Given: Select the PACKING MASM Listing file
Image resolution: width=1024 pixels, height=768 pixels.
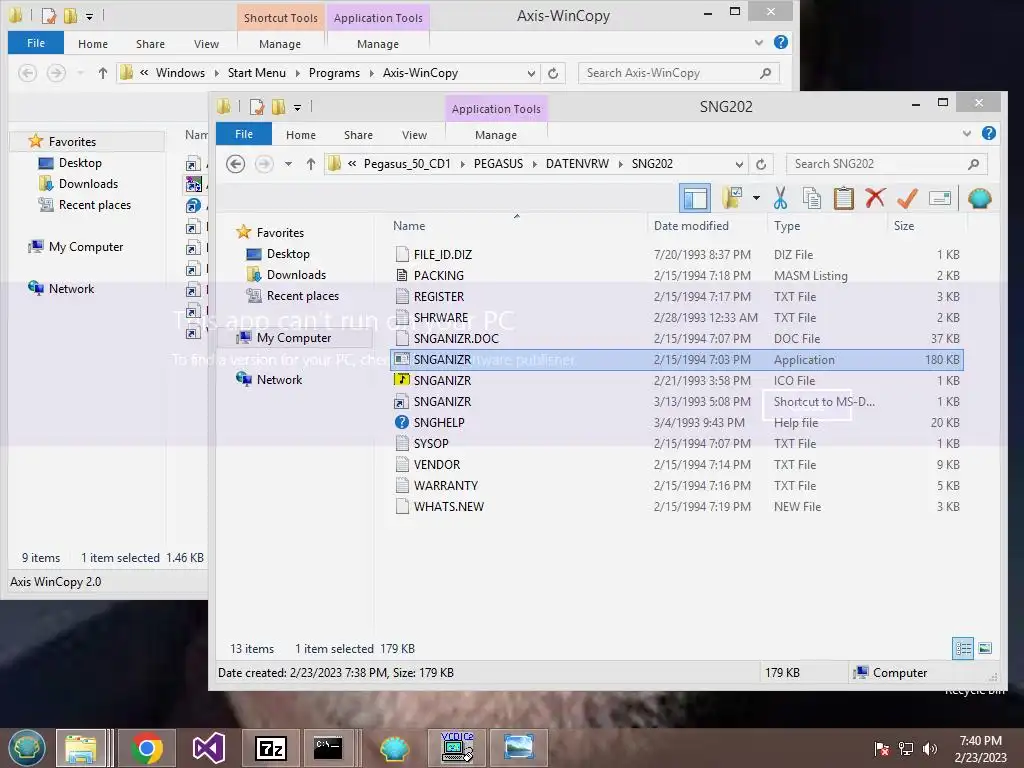Looking at the screenshot, I should pos(677,276).
